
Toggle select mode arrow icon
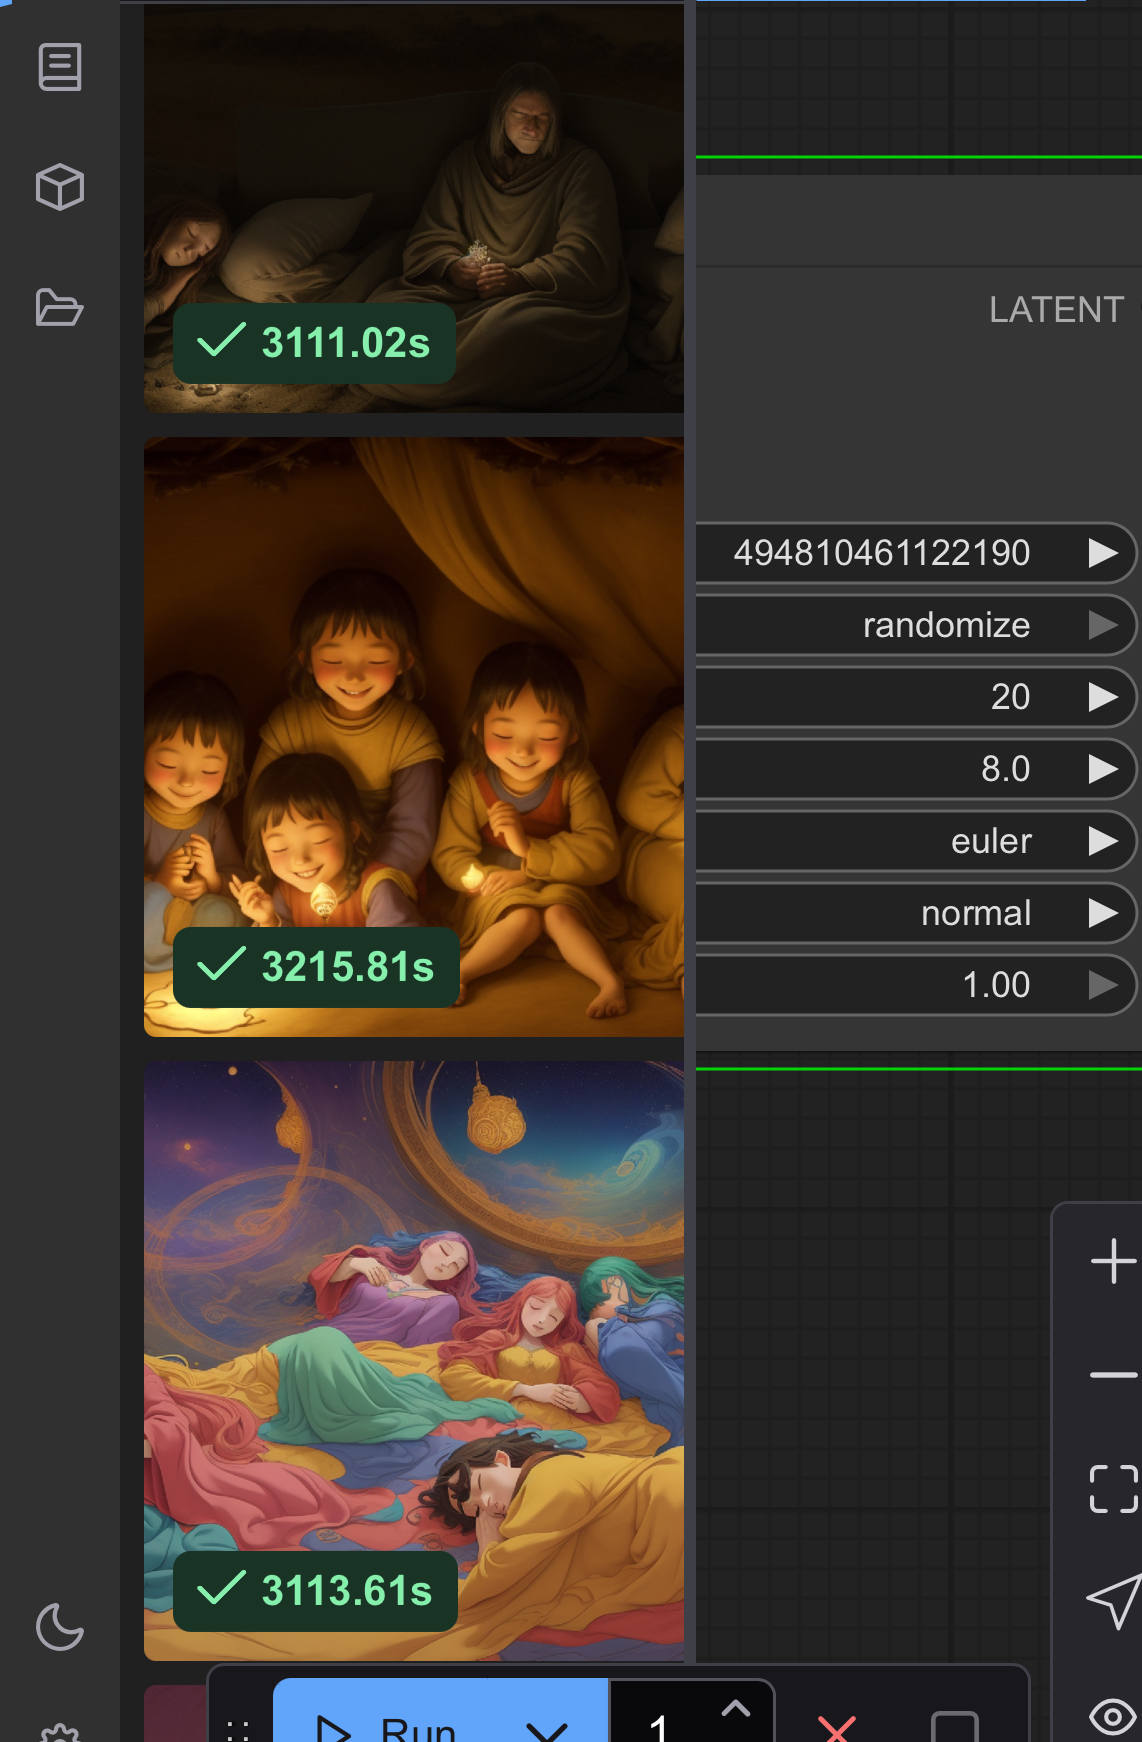pos(1114,1602)
